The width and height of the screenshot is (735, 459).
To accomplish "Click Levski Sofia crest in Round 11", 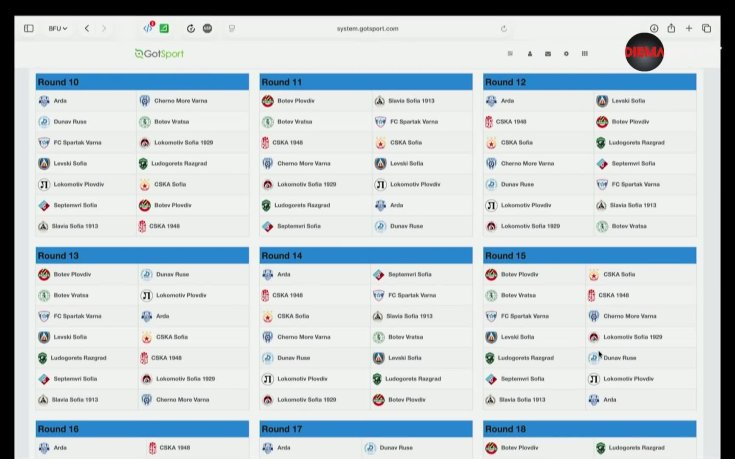I will click(x=380, y=164).
